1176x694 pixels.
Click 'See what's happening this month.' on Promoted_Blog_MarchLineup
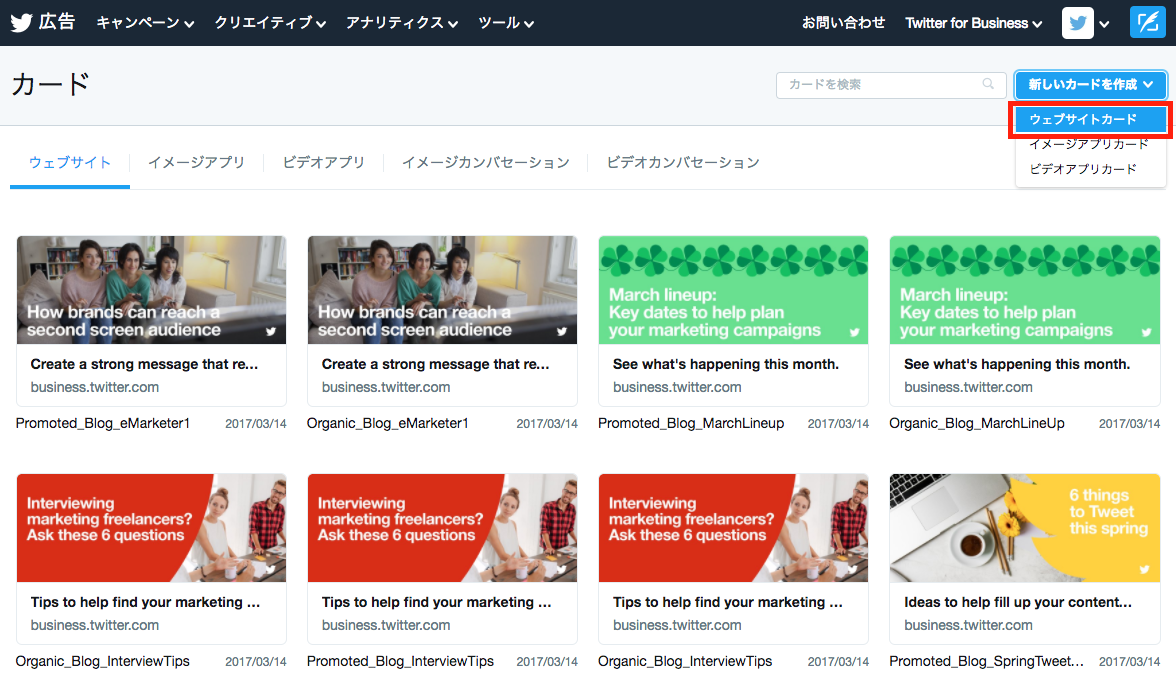point(726,364)
